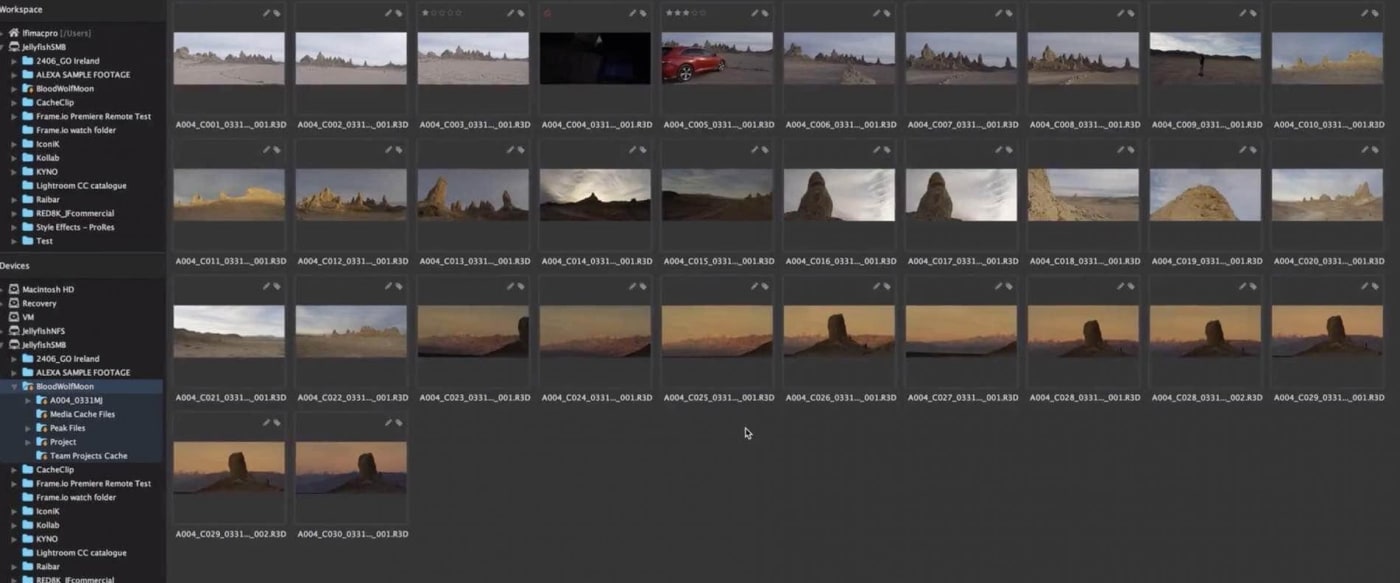The image size is (1400, 583).
Task: Expand the Peak Files folder
Action: click(x=28, y=428)
